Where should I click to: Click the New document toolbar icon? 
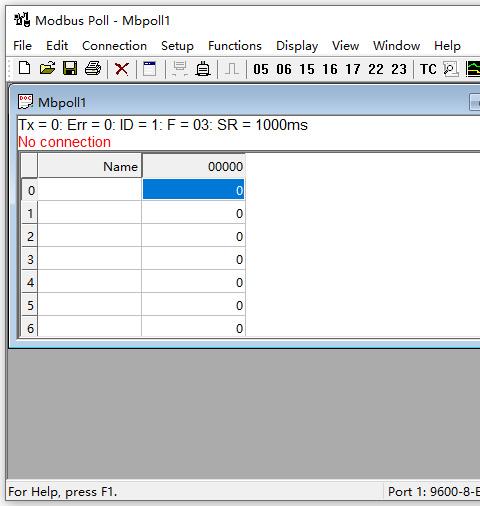click(x=25, y=68)
